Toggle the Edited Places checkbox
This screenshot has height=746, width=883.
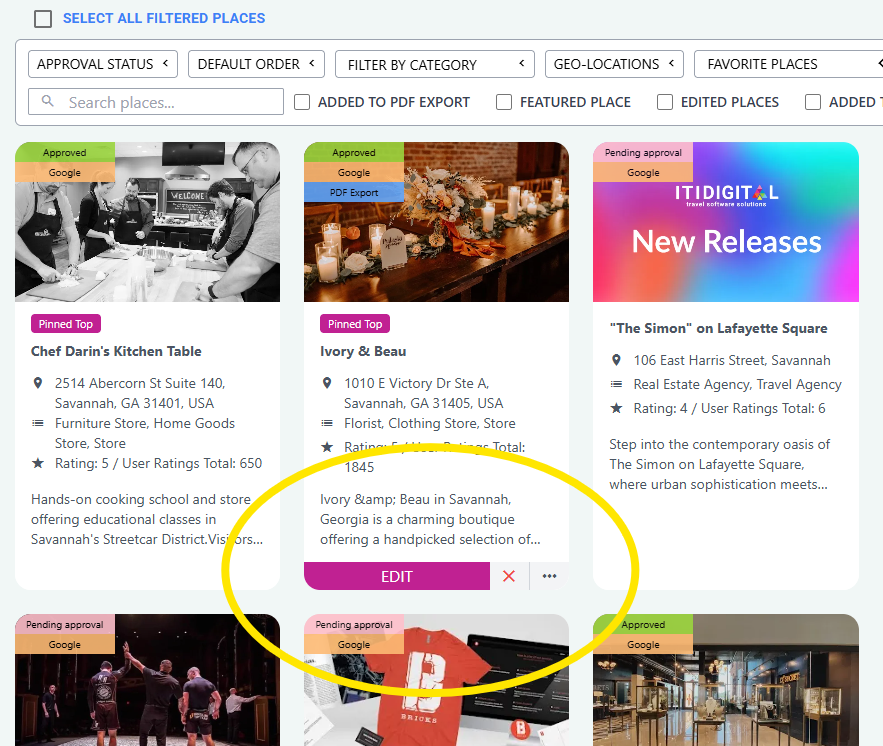[x=665, y=102]
